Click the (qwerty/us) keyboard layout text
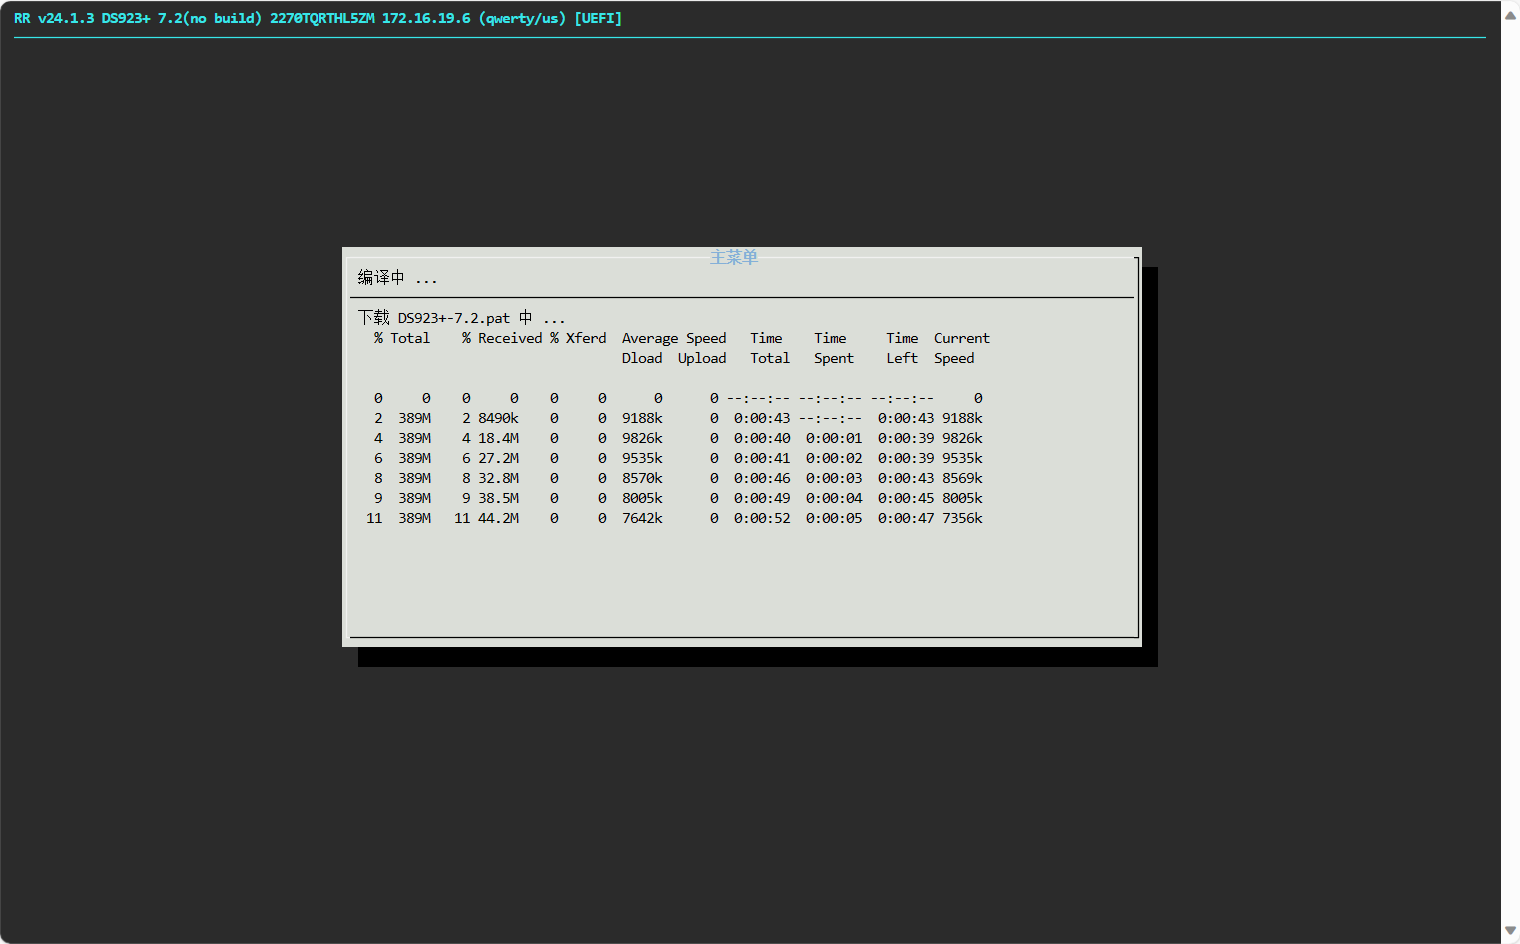The width and height of the screenshot is (1520, 944). point(522,18)
